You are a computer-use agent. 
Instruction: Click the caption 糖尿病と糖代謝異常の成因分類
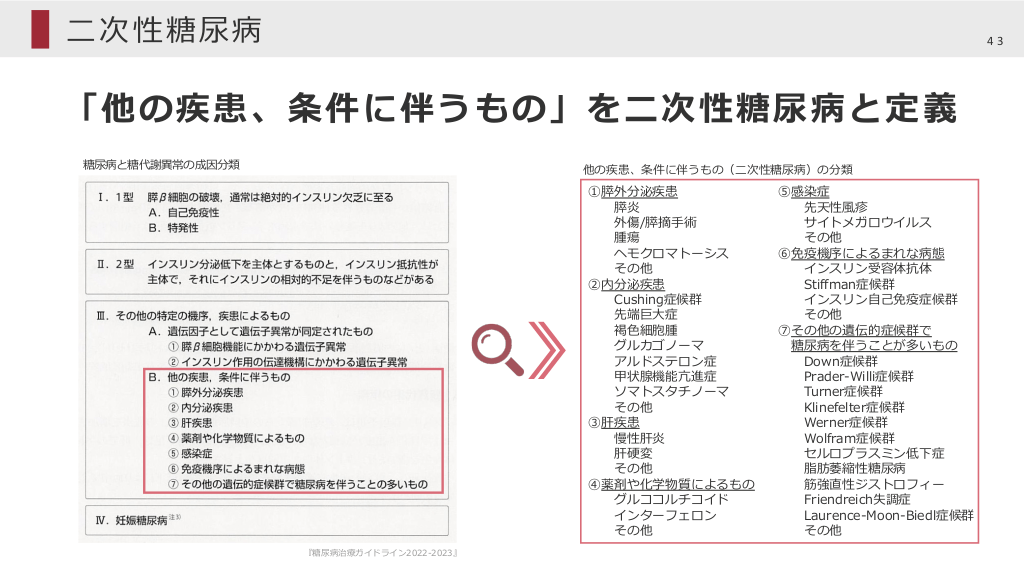point(161,163)
